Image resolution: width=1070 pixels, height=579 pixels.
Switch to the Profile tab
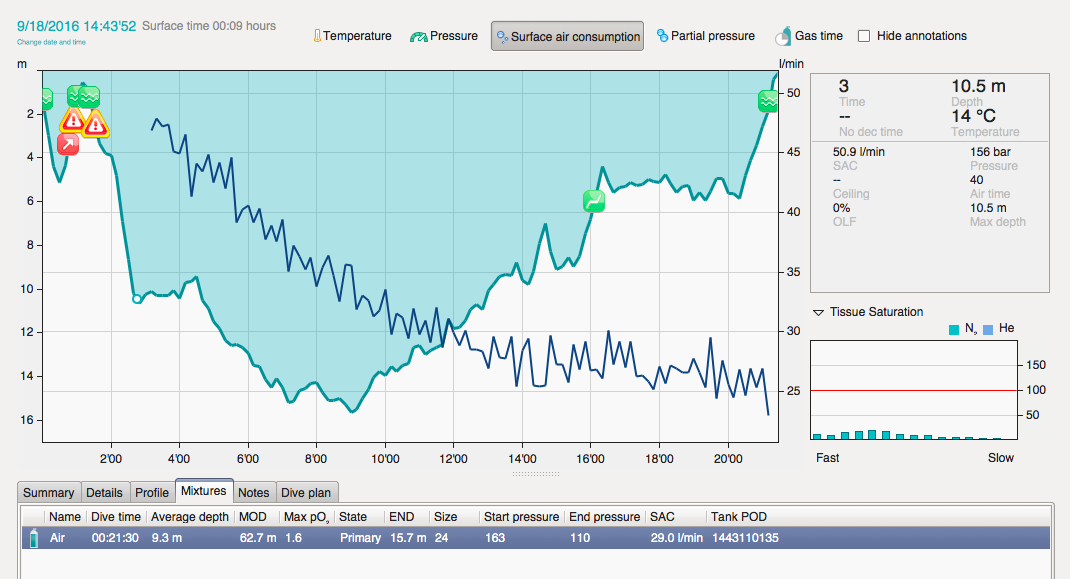151,492
